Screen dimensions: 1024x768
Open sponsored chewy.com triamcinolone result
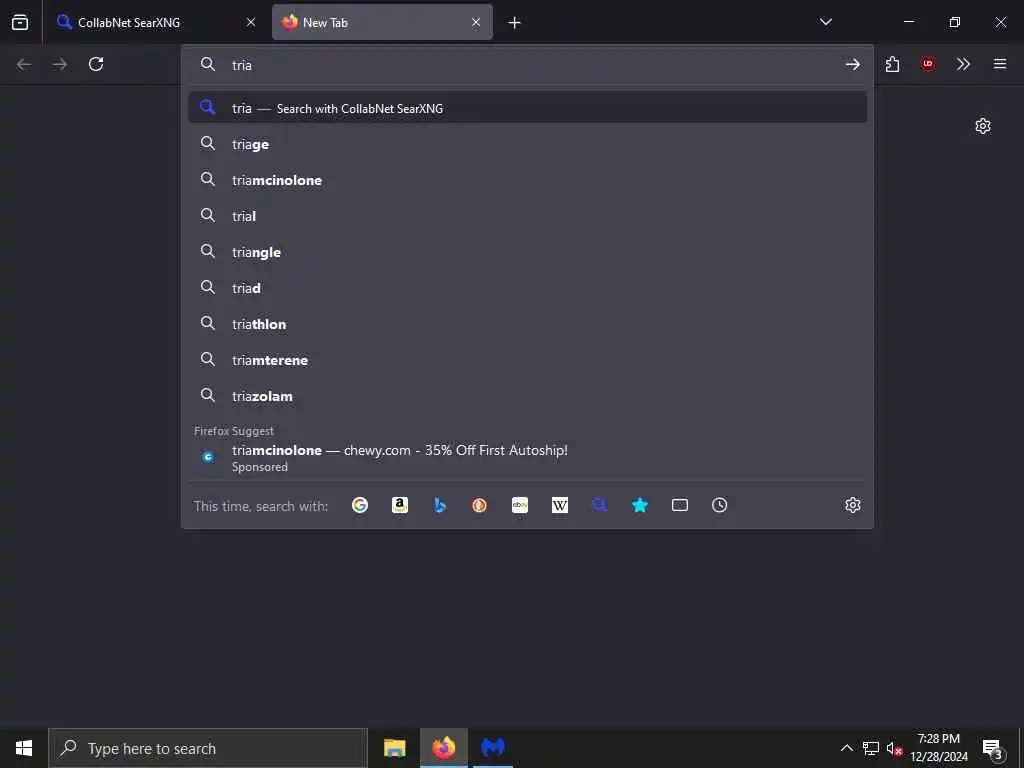point(528,458)
